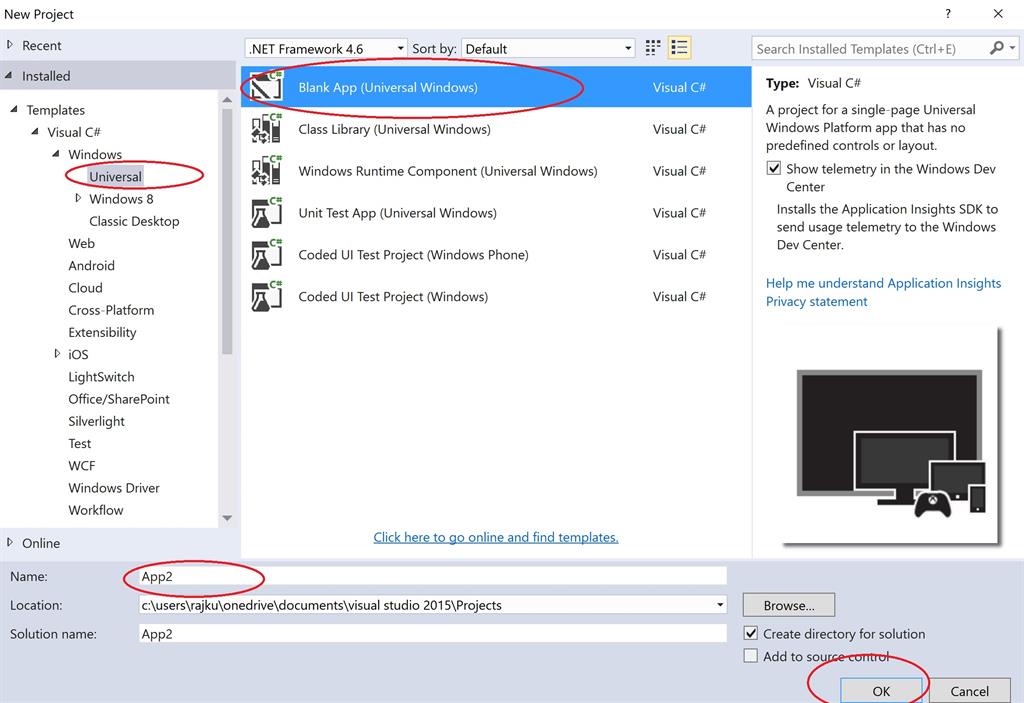Click the Coded UI Test Project (Windows) icon

[267, 296]
